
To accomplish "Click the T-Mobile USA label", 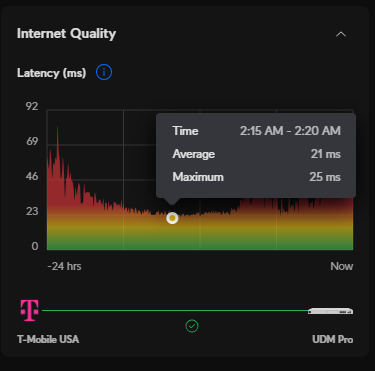I will 48,339.
